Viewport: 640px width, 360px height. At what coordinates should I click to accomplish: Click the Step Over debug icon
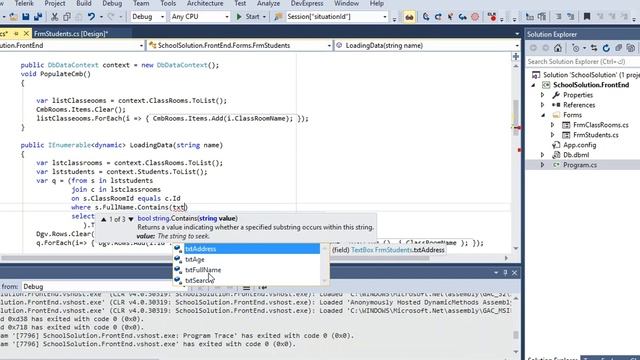click(438, 17)
